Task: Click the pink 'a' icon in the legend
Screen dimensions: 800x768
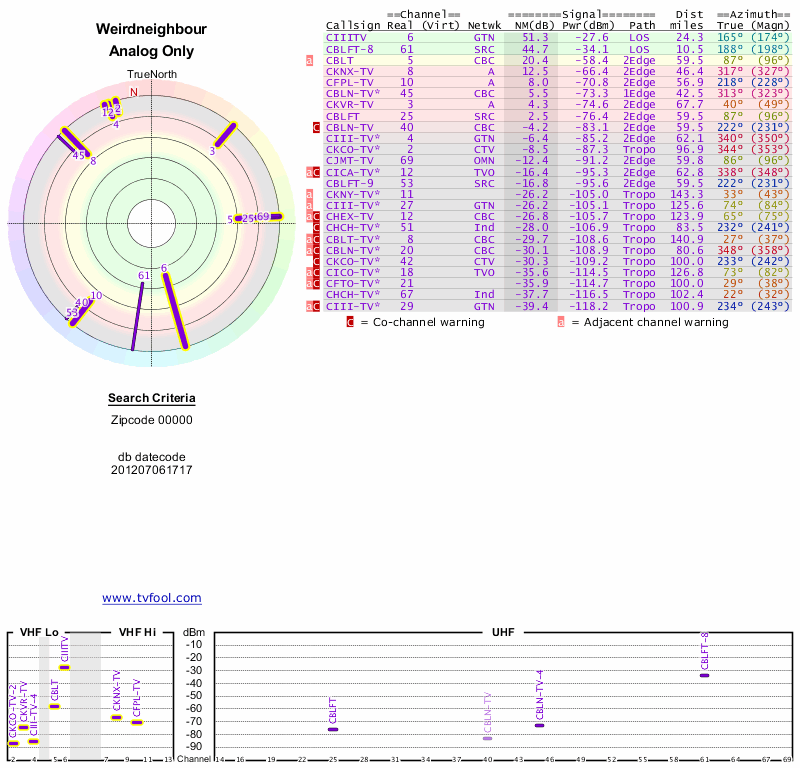Action: click(561, 322)
